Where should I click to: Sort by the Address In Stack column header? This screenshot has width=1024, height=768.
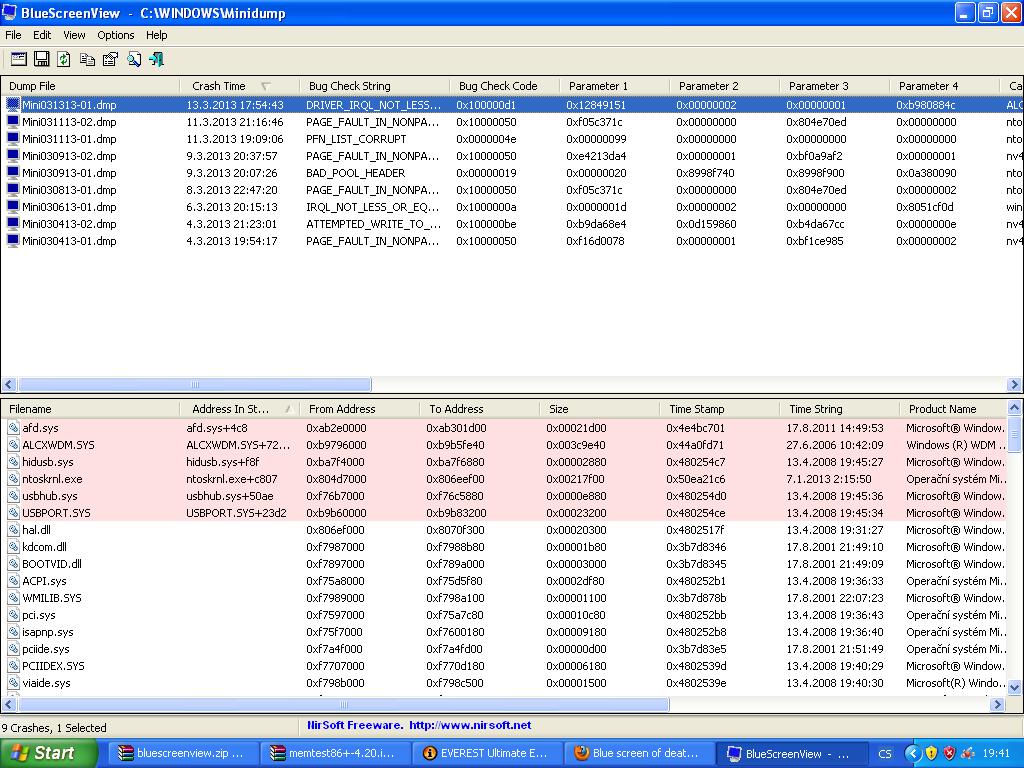tap(231, 409)
